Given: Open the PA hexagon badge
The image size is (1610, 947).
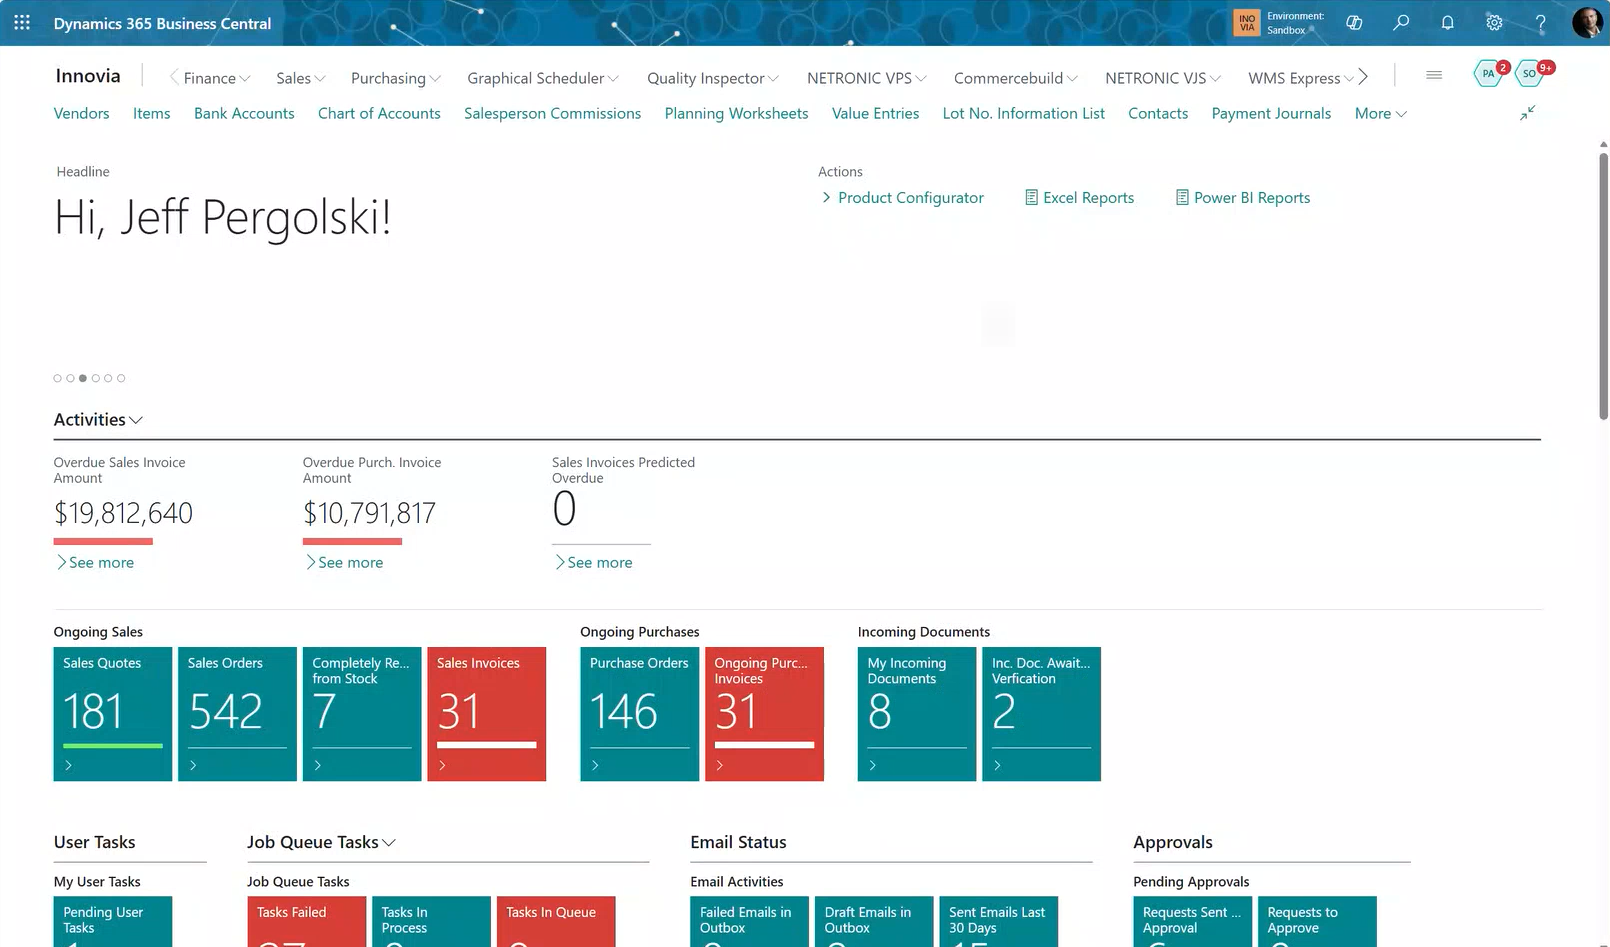Looking at the screenshot, I should pyautogui.click(x=1489, y=73).
